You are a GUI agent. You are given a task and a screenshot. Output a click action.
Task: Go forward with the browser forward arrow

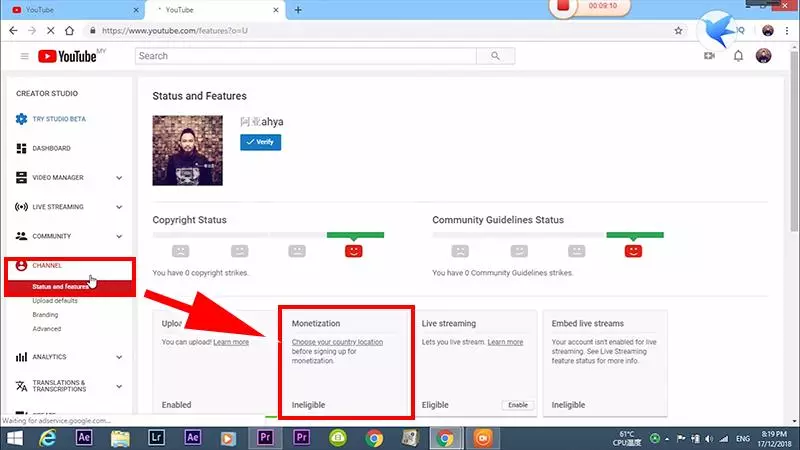tap(32, 31)
